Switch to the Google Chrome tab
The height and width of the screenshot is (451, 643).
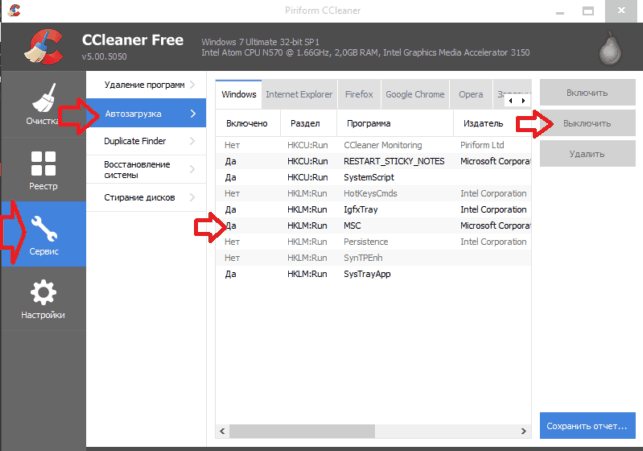pyautogui.click(x=415, y=94)
